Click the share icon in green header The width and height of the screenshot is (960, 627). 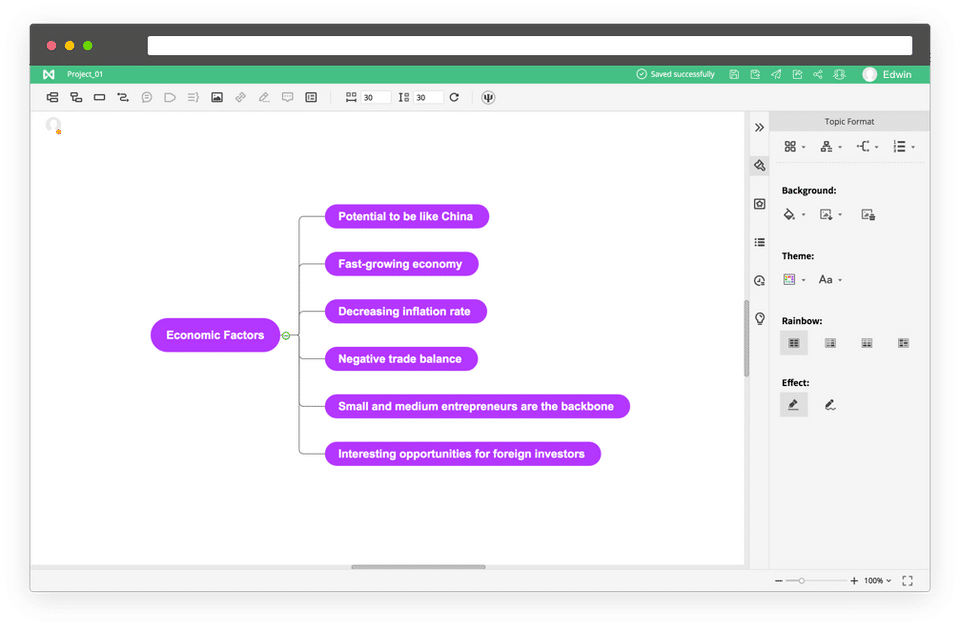(818, 74)
